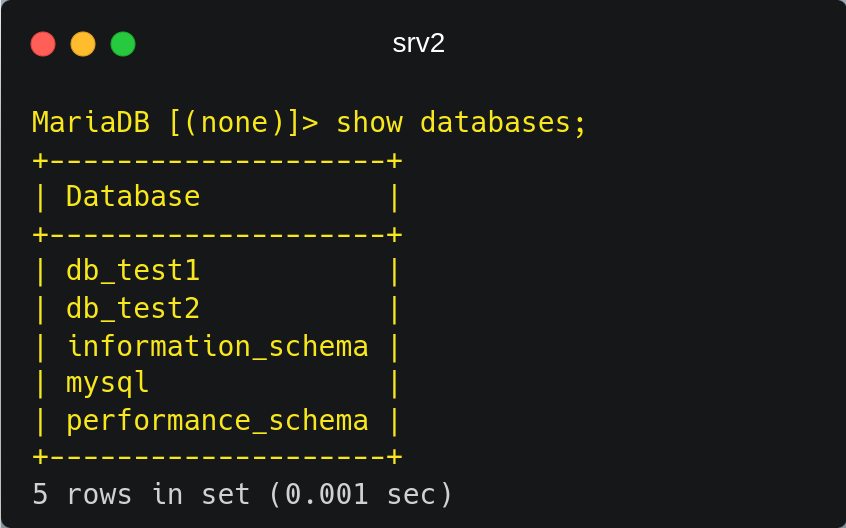
Task: Click the bottom border line of table
Action: coord(217,457)
